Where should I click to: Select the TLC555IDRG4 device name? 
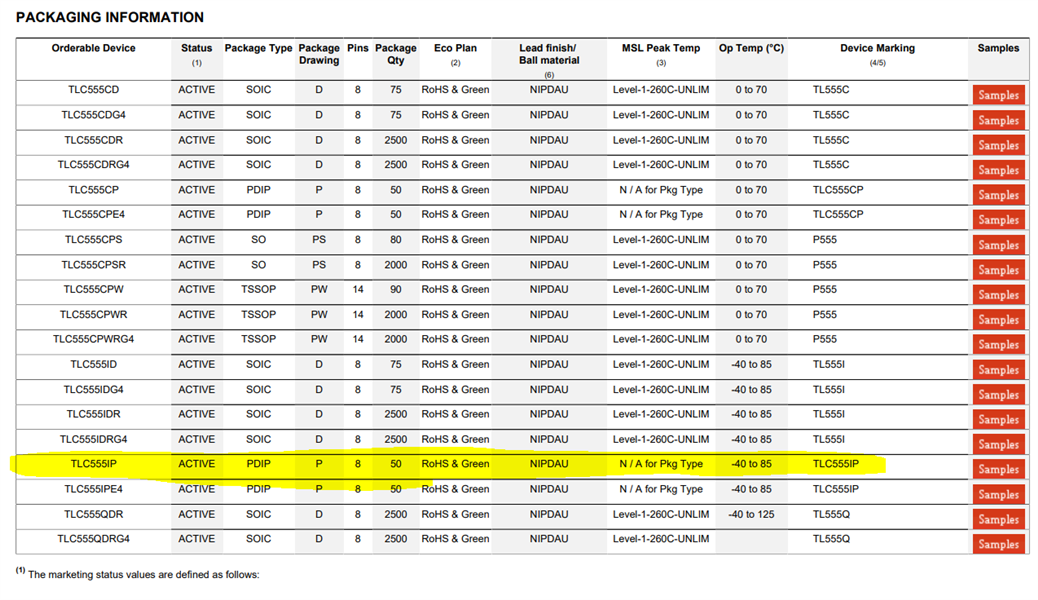[93, 439]
